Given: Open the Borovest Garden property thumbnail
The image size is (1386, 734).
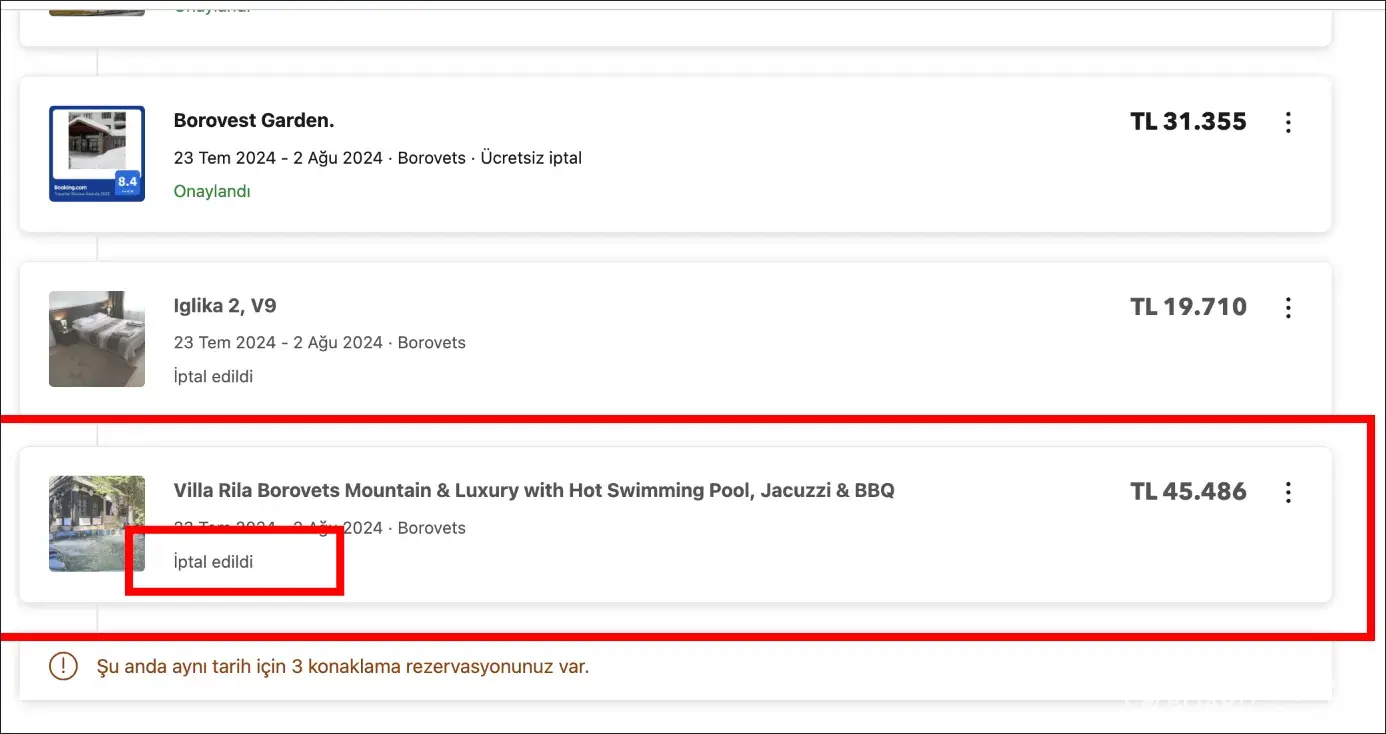Looking at the screenshot, I should click(x=97, y=154).
